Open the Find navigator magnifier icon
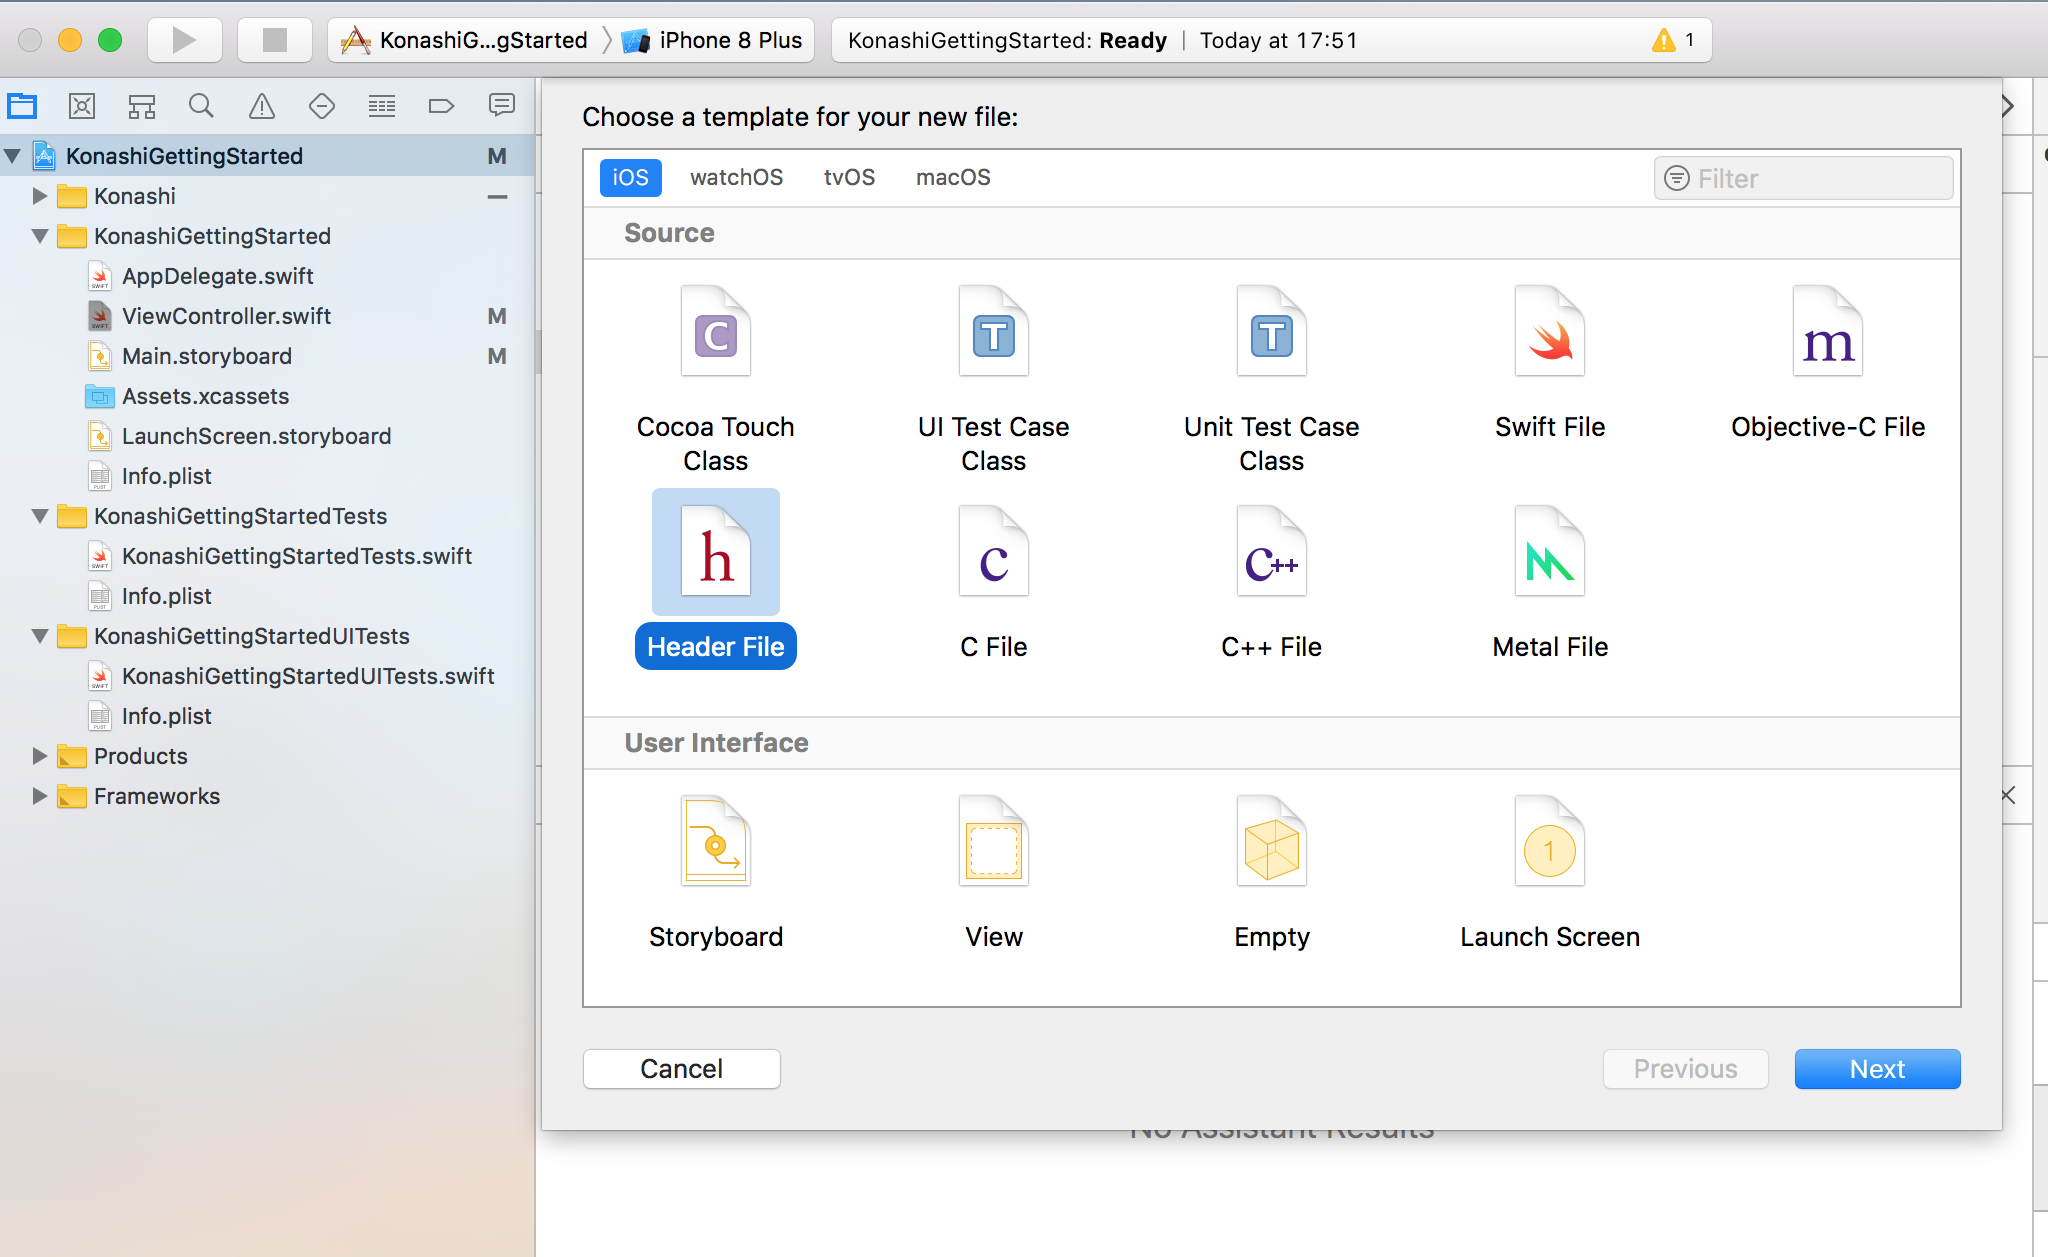Screen dimensions: 2048x1257 (x=201, y=106)
